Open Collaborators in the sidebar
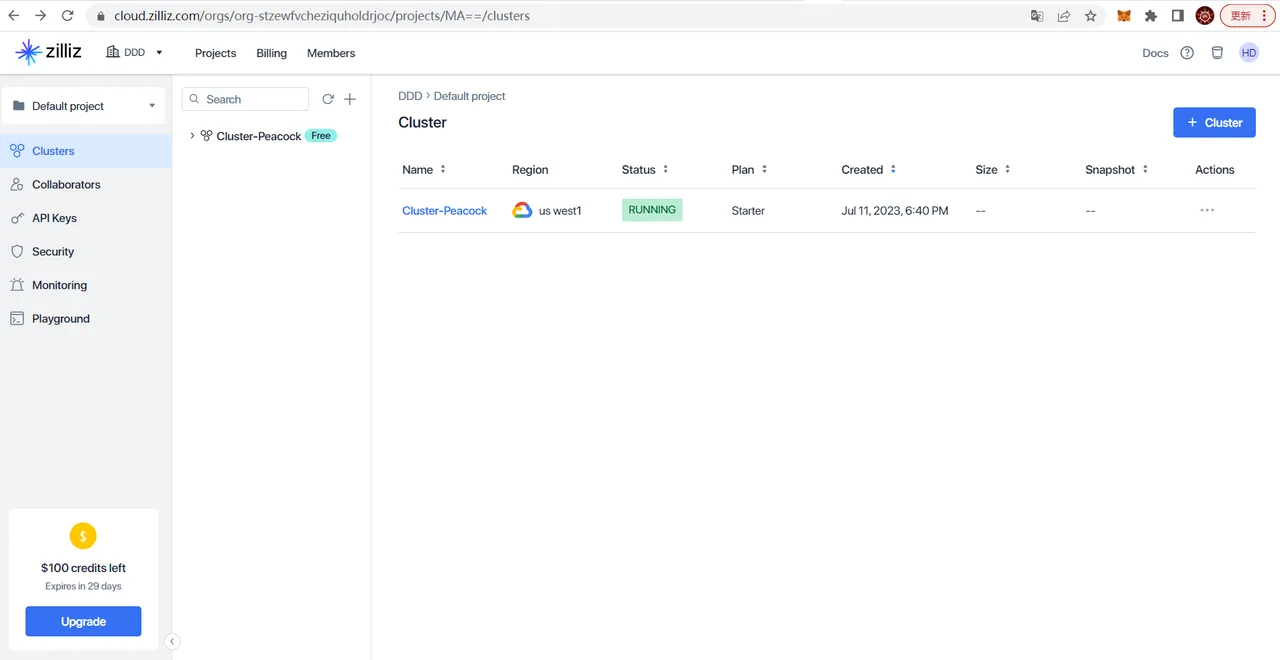The image size is (1280, 660). (86, 184)
